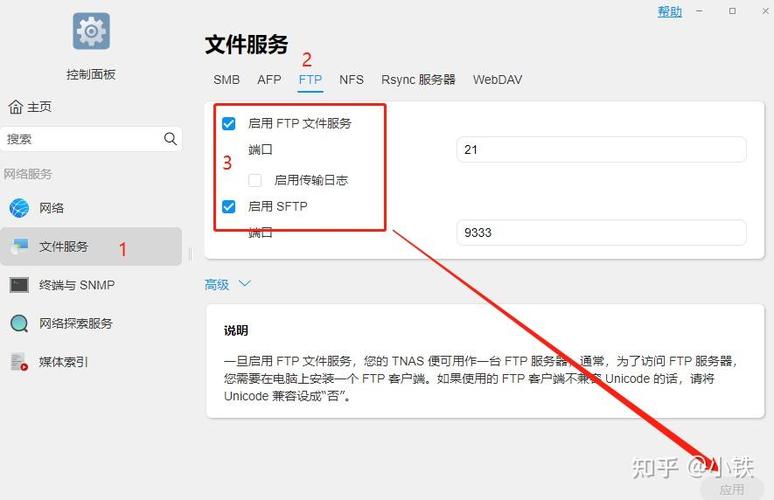Viewport: 774px width, 500px height.
Task: Click the Control Panel gear icon
Action: click(91, 31)
